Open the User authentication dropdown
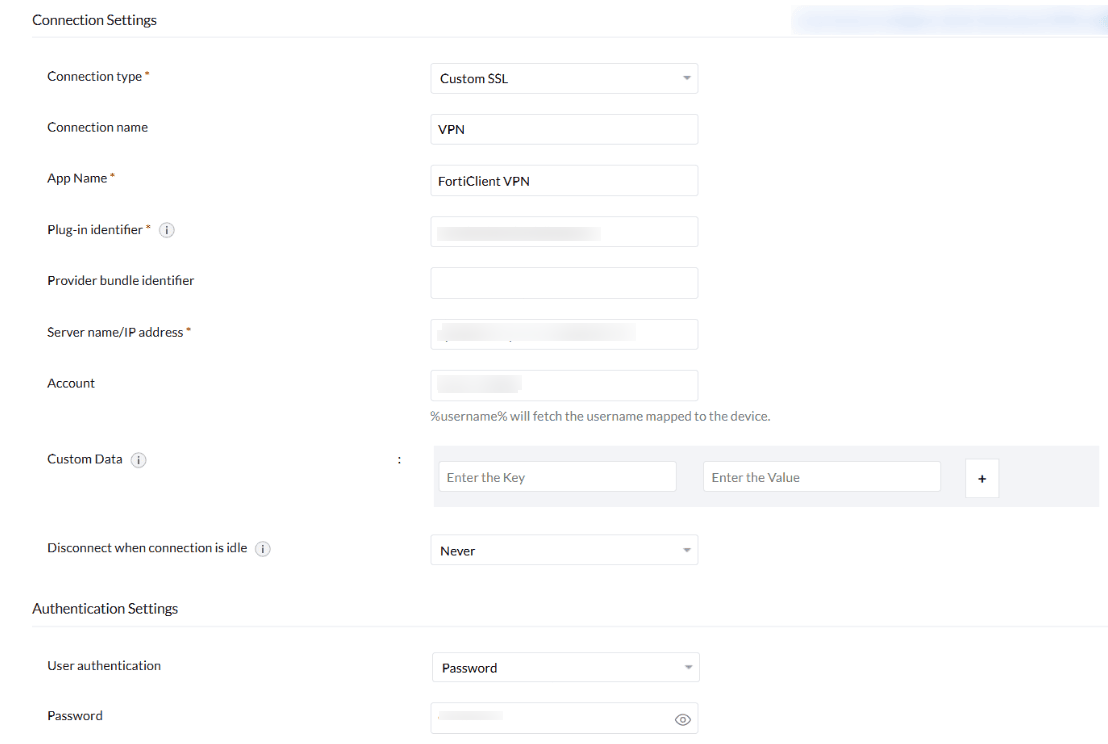The height and width of the screenshot is (744, 1108). (x=565, y=667)
